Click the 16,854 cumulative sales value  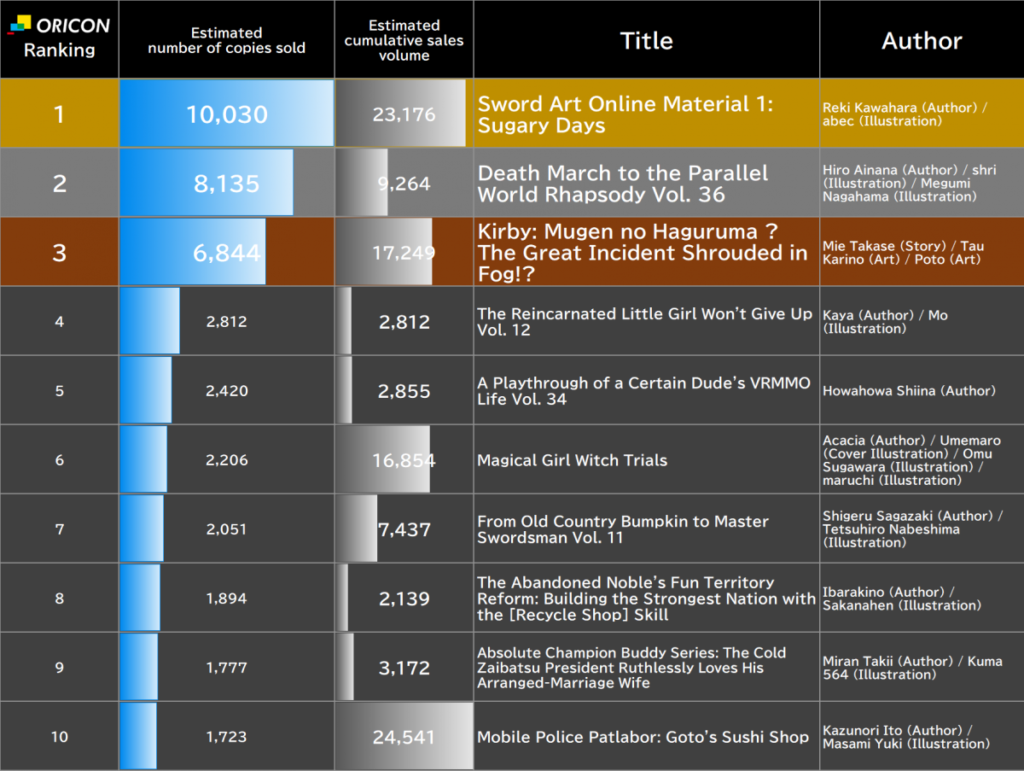point(404,460)
